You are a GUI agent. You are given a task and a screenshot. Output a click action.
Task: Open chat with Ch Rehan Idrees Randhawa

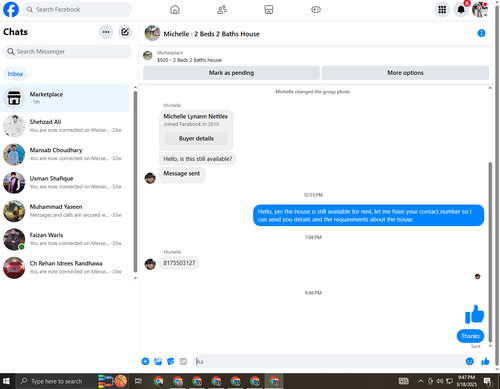[65, 268]
